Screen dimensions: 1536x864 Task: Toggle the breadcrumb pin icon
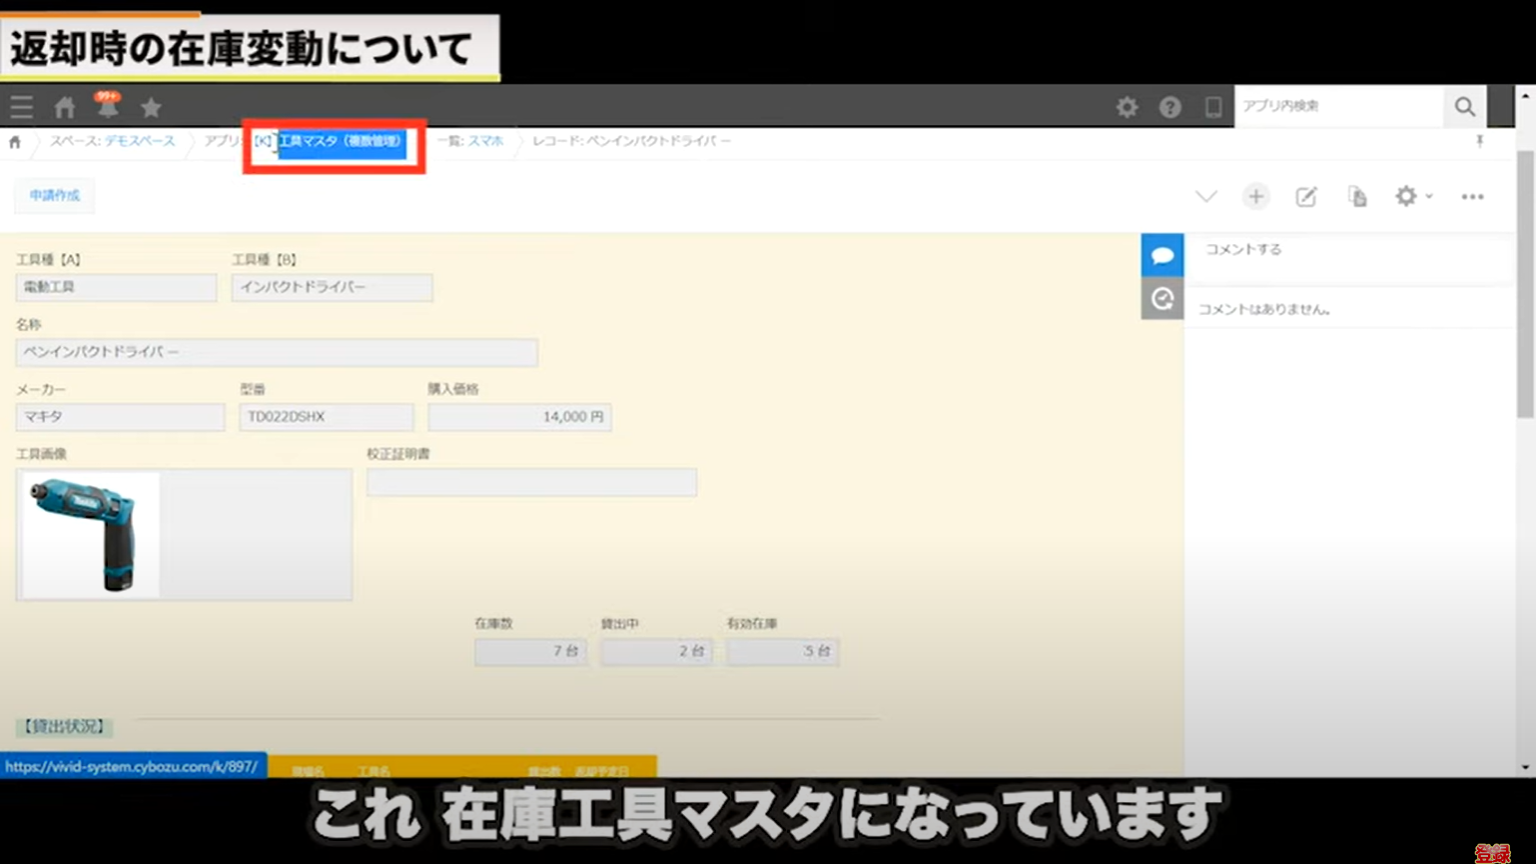pyautogui.click(x=1479, y=141)
